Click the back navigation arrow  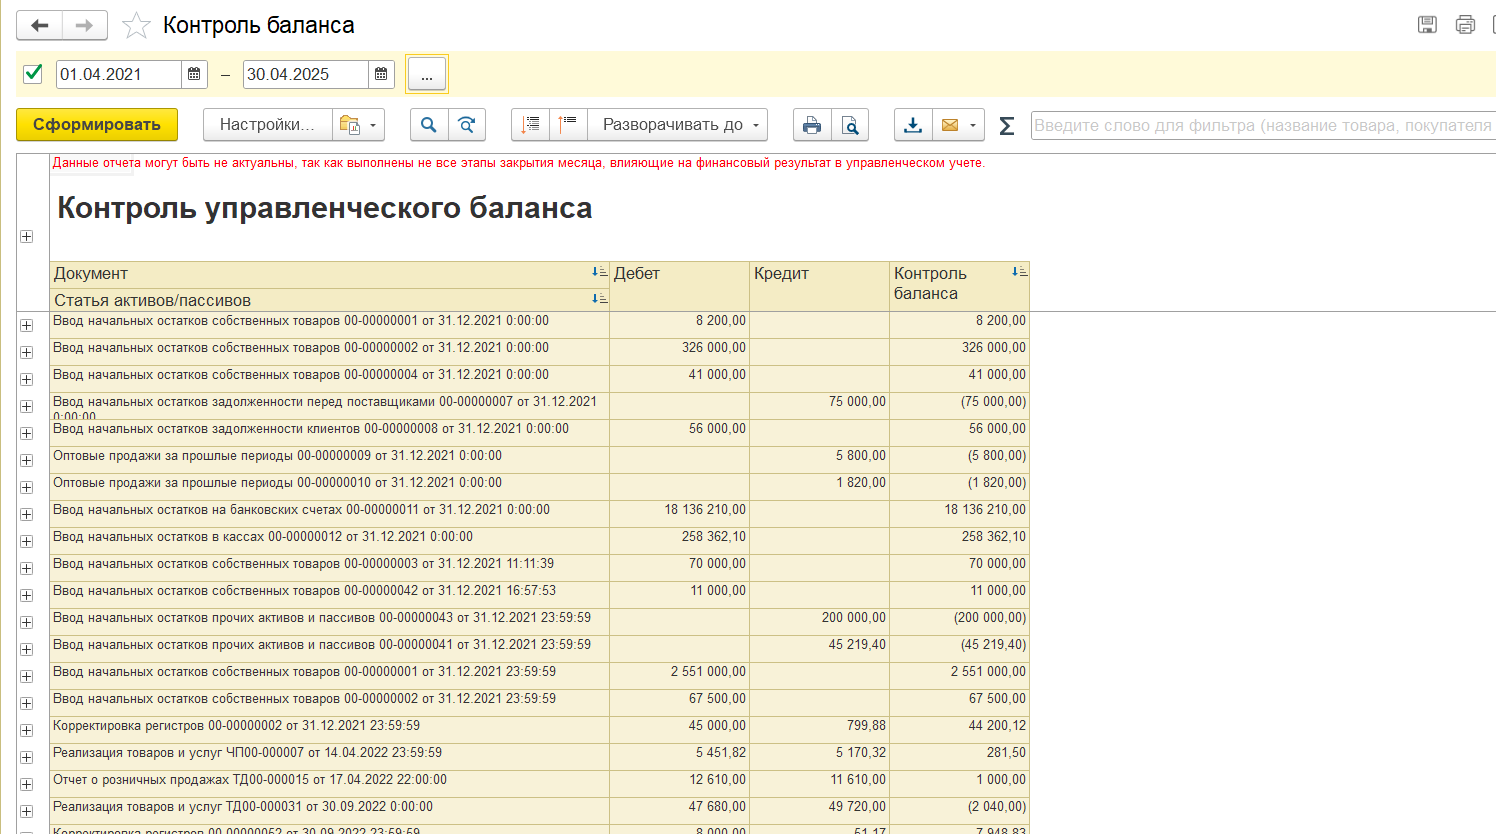40,25
